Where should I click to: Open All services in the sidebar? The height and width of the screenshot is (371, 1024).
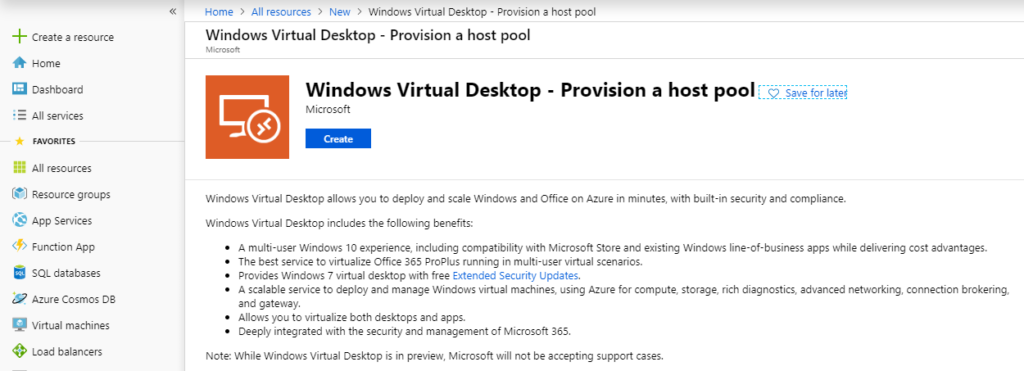click(57, 116)
